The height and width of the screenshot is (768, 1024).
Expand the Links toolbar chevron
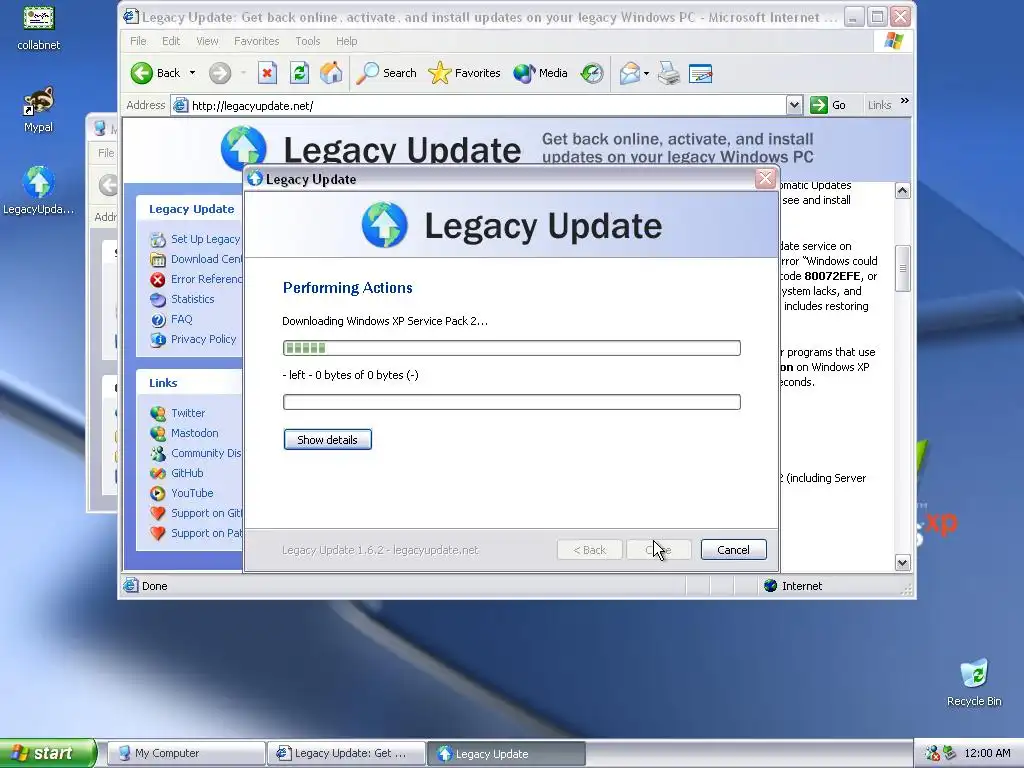(904, 101)
